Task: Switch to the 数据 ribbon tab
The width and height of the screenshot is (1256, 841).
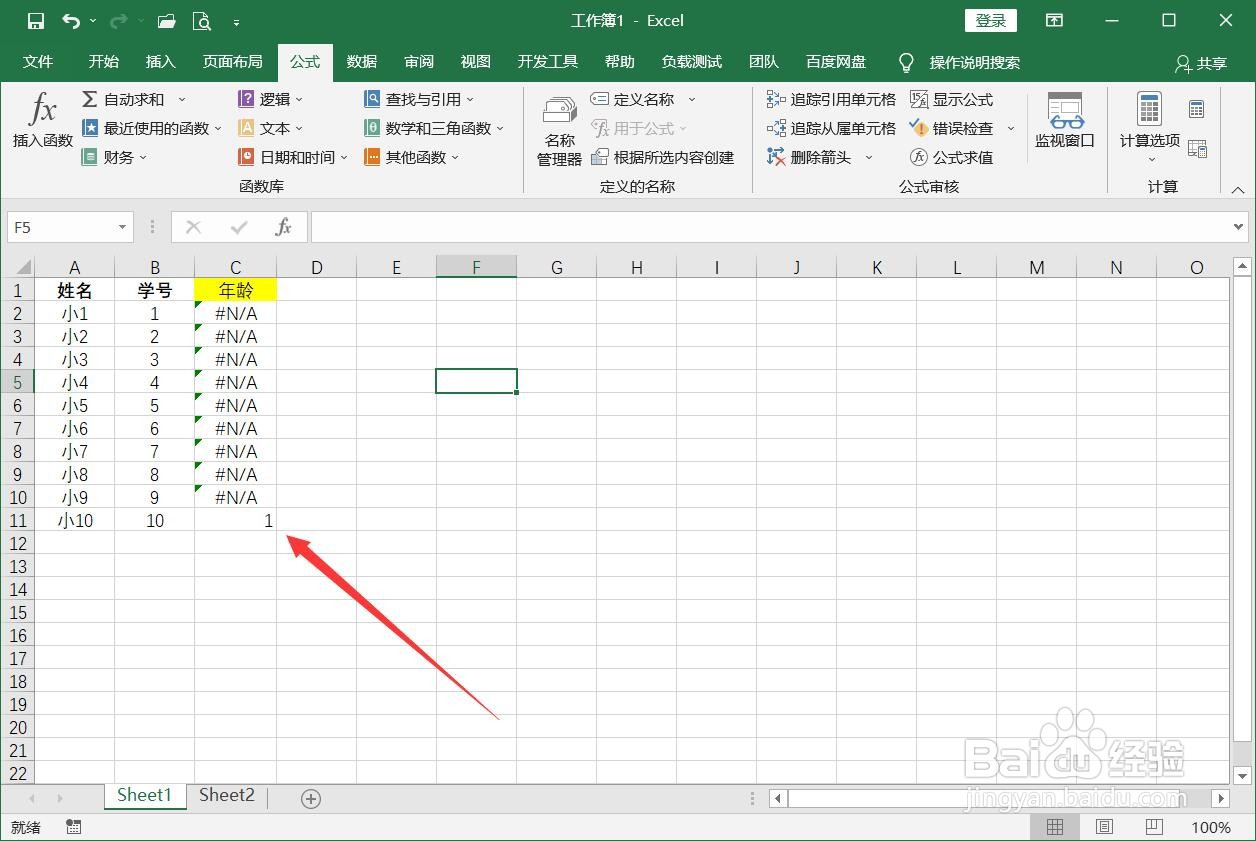Action: click(x=361, y=62)
